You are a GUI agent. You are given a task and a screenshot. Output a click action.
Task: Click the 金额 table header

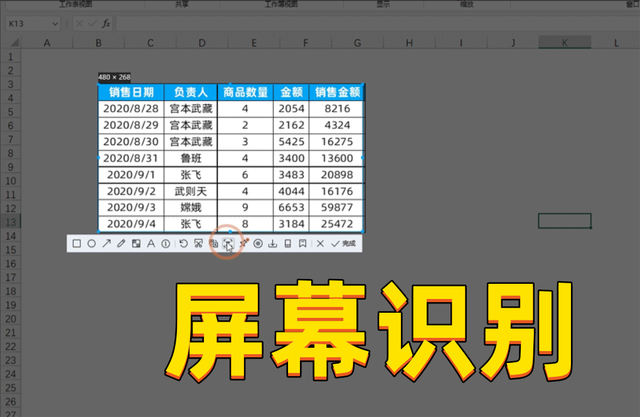pos(291,92)
